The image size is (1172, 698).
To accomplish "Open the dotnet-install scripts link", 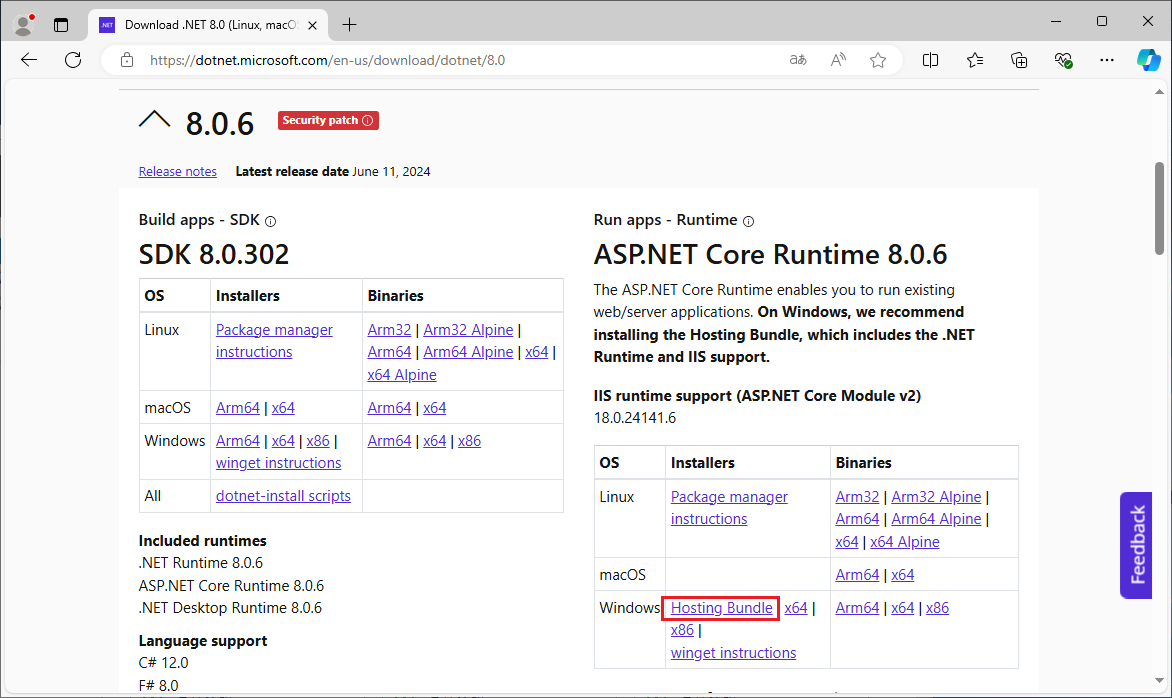I will 283,496.
